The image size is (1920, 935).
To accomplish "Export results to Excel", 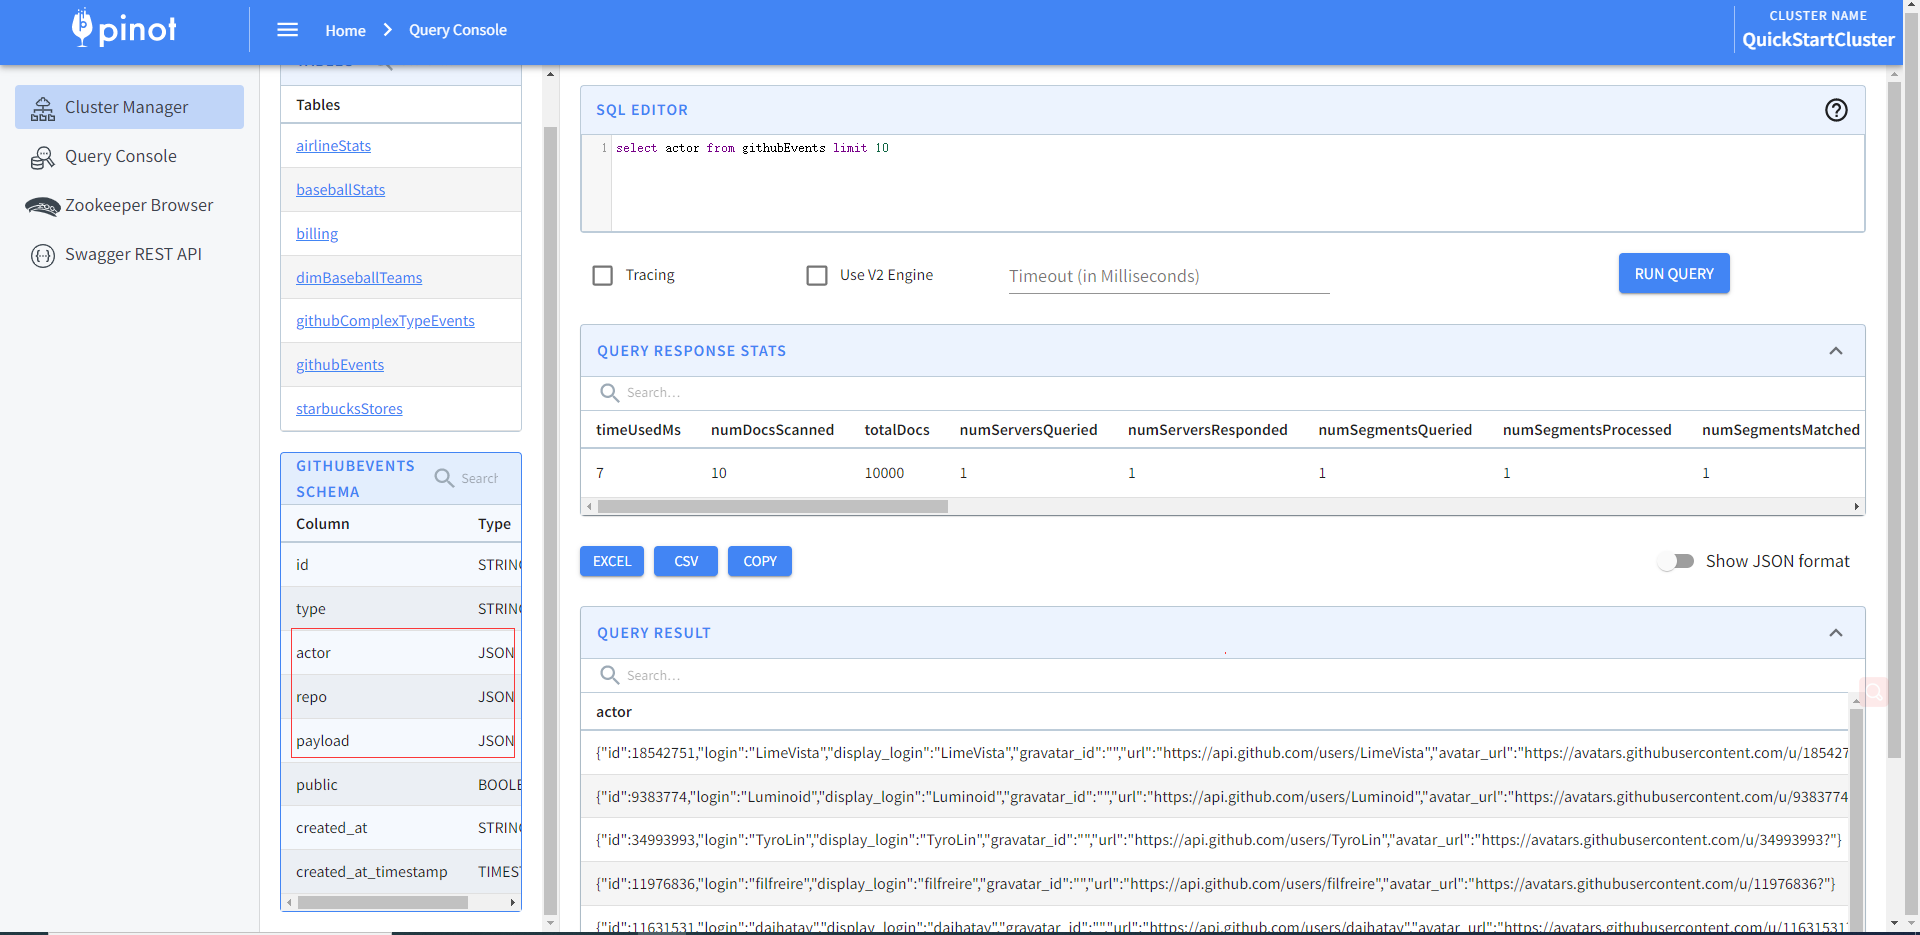I will point(612,561).
